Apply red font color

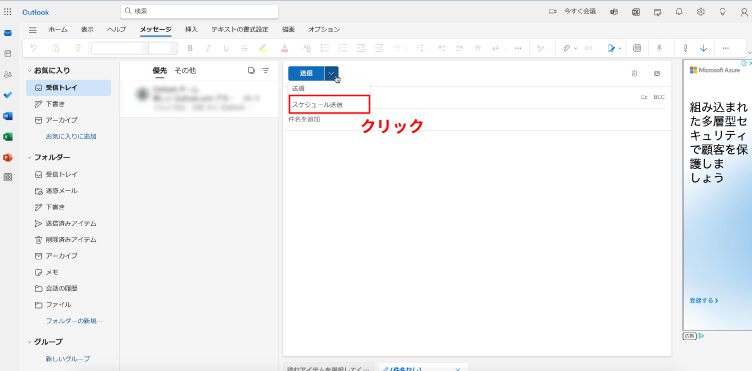tap(284, 48)
